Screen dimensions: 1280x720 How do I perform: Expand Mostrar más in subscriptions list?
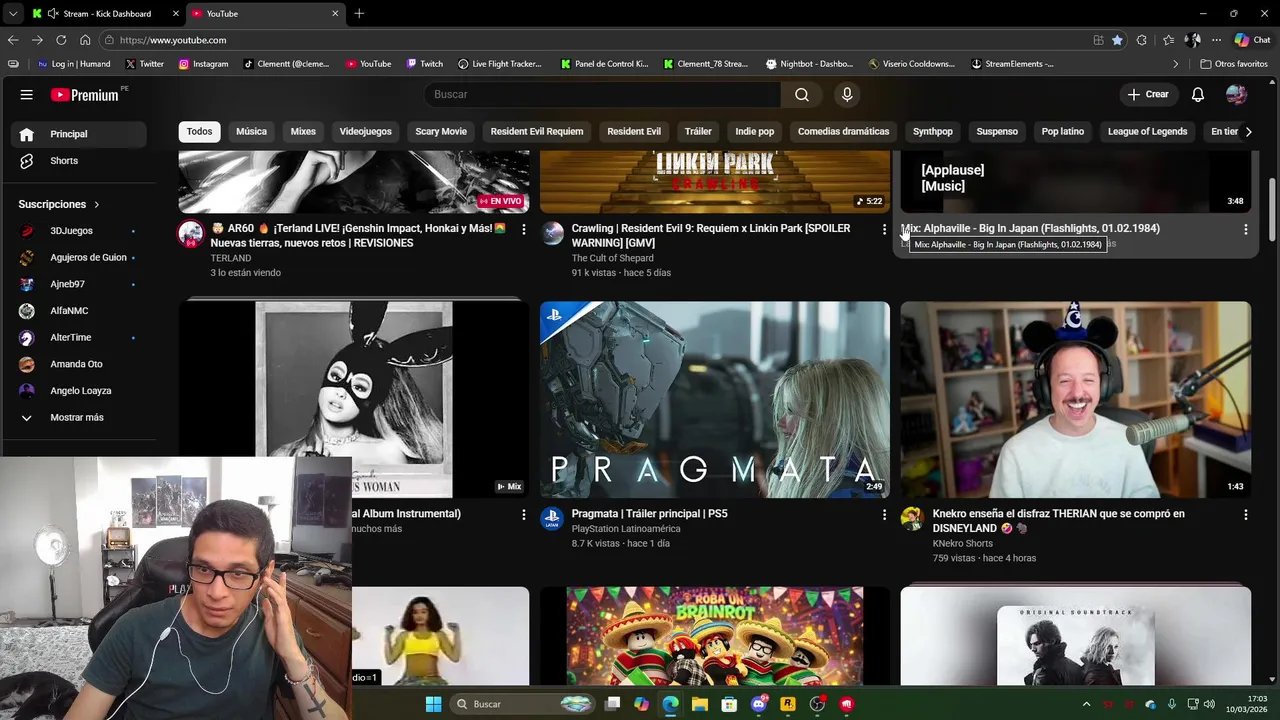pos(75,417)
